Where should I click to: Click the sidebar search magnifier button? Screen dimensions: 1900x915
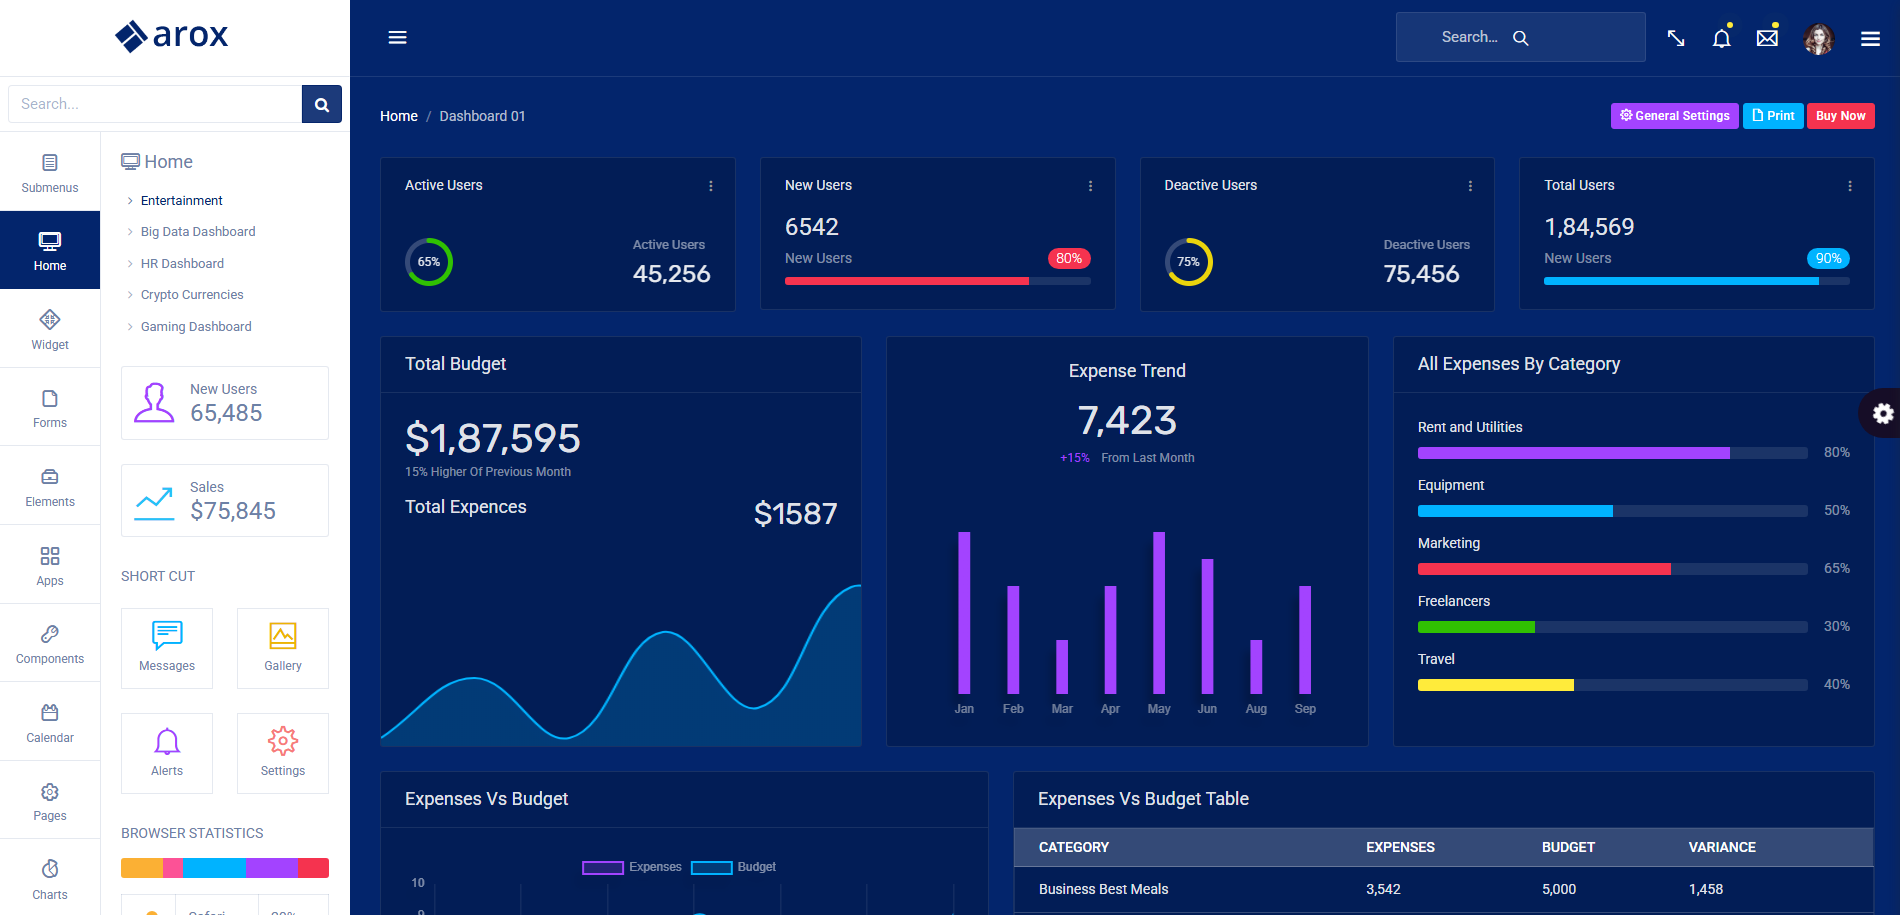pos(322,104)
